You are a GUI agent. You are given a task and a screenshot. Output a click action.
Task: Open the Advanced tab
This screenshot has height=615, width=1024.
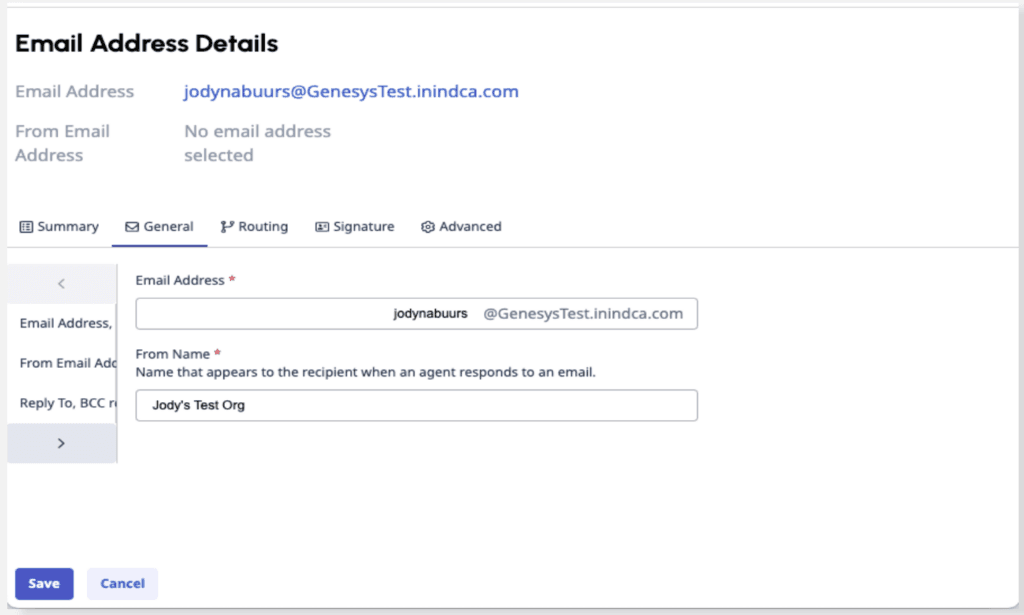[461, 226]
